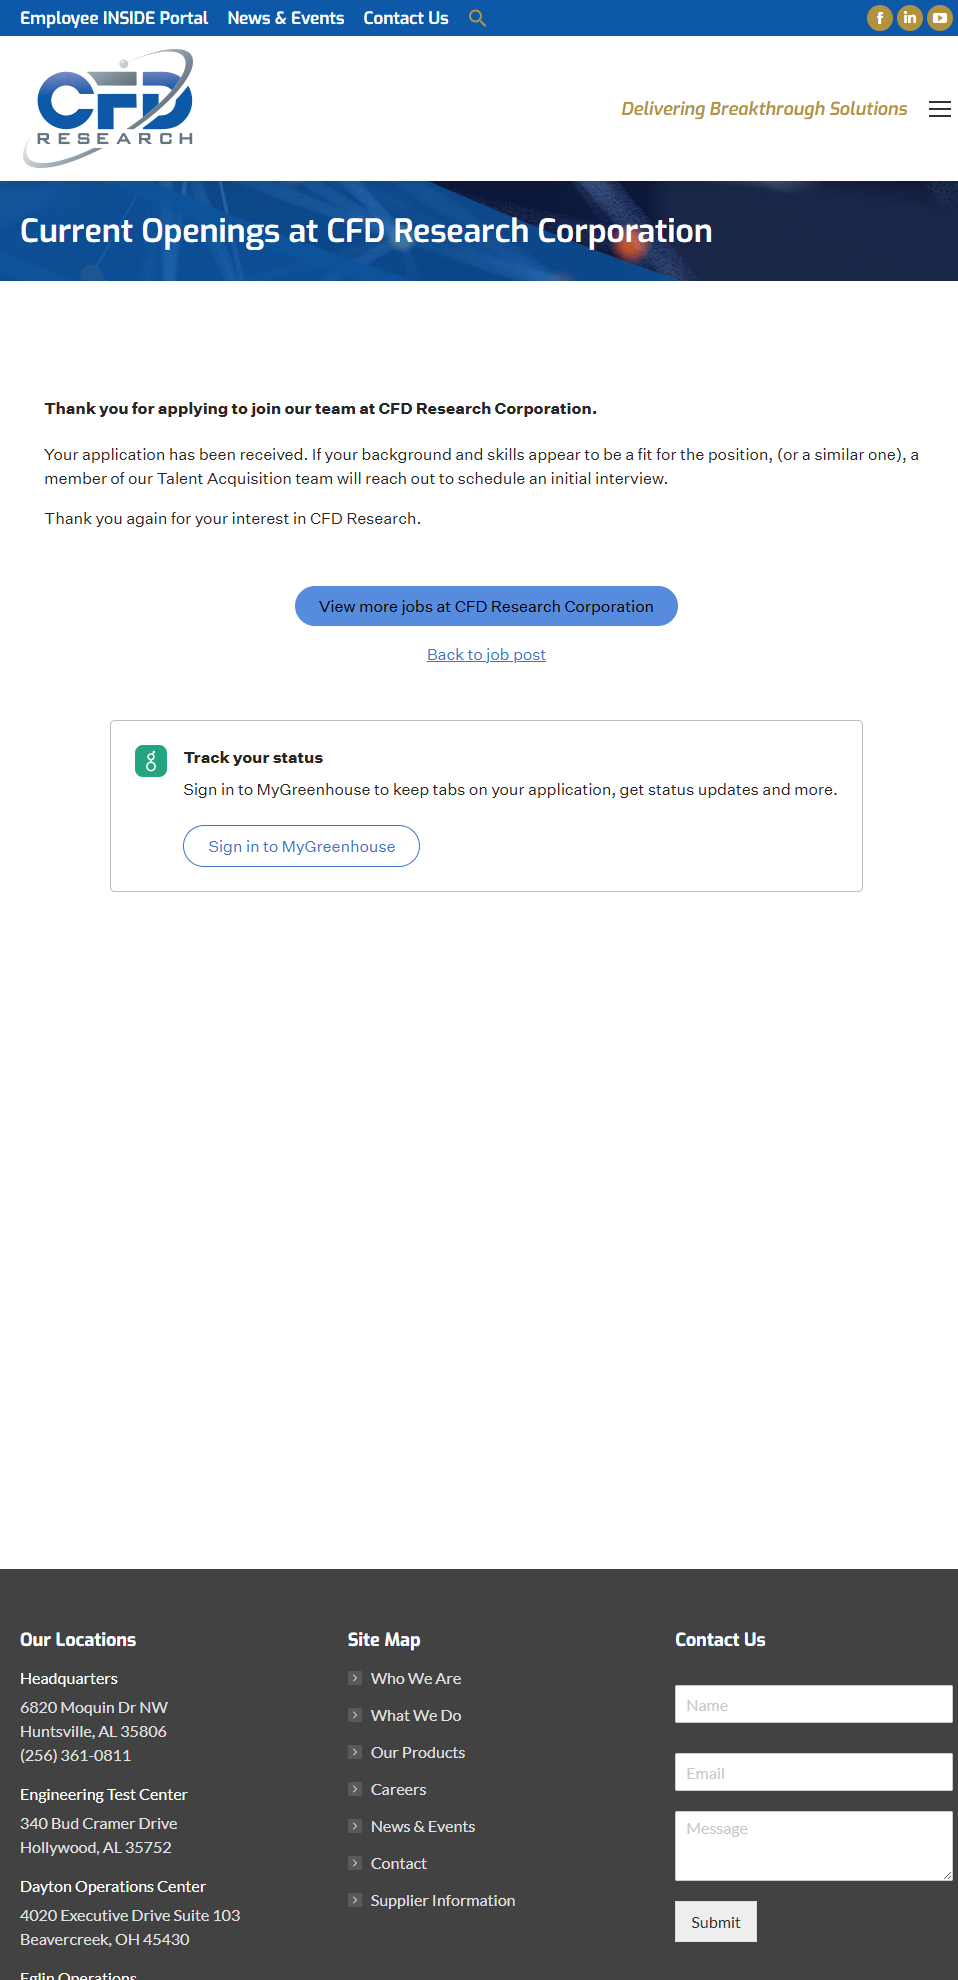Visit the Facebook social icon
This screenshot has width=958, height=1980.
(x=880, y=18)
